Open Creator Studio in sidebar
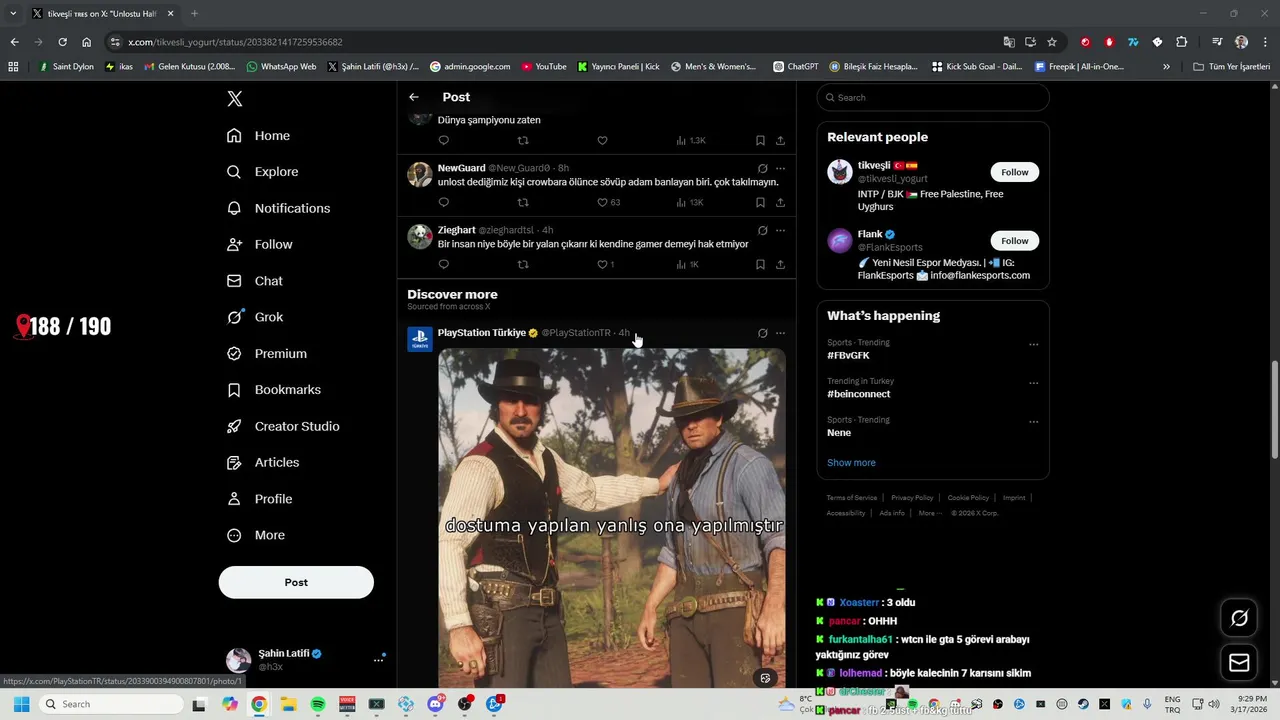The width and height of the screenshot is (1280, 720). 283,426
